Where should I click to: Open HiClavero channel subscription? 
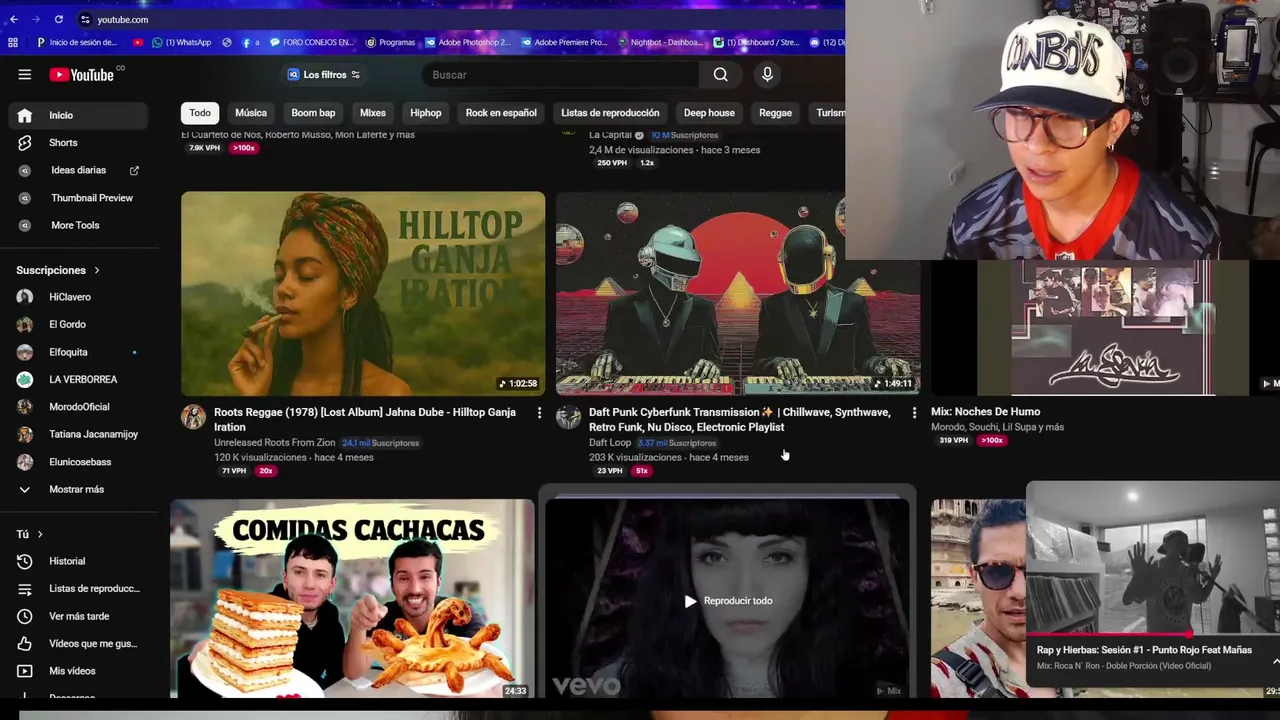coord(78,297)
